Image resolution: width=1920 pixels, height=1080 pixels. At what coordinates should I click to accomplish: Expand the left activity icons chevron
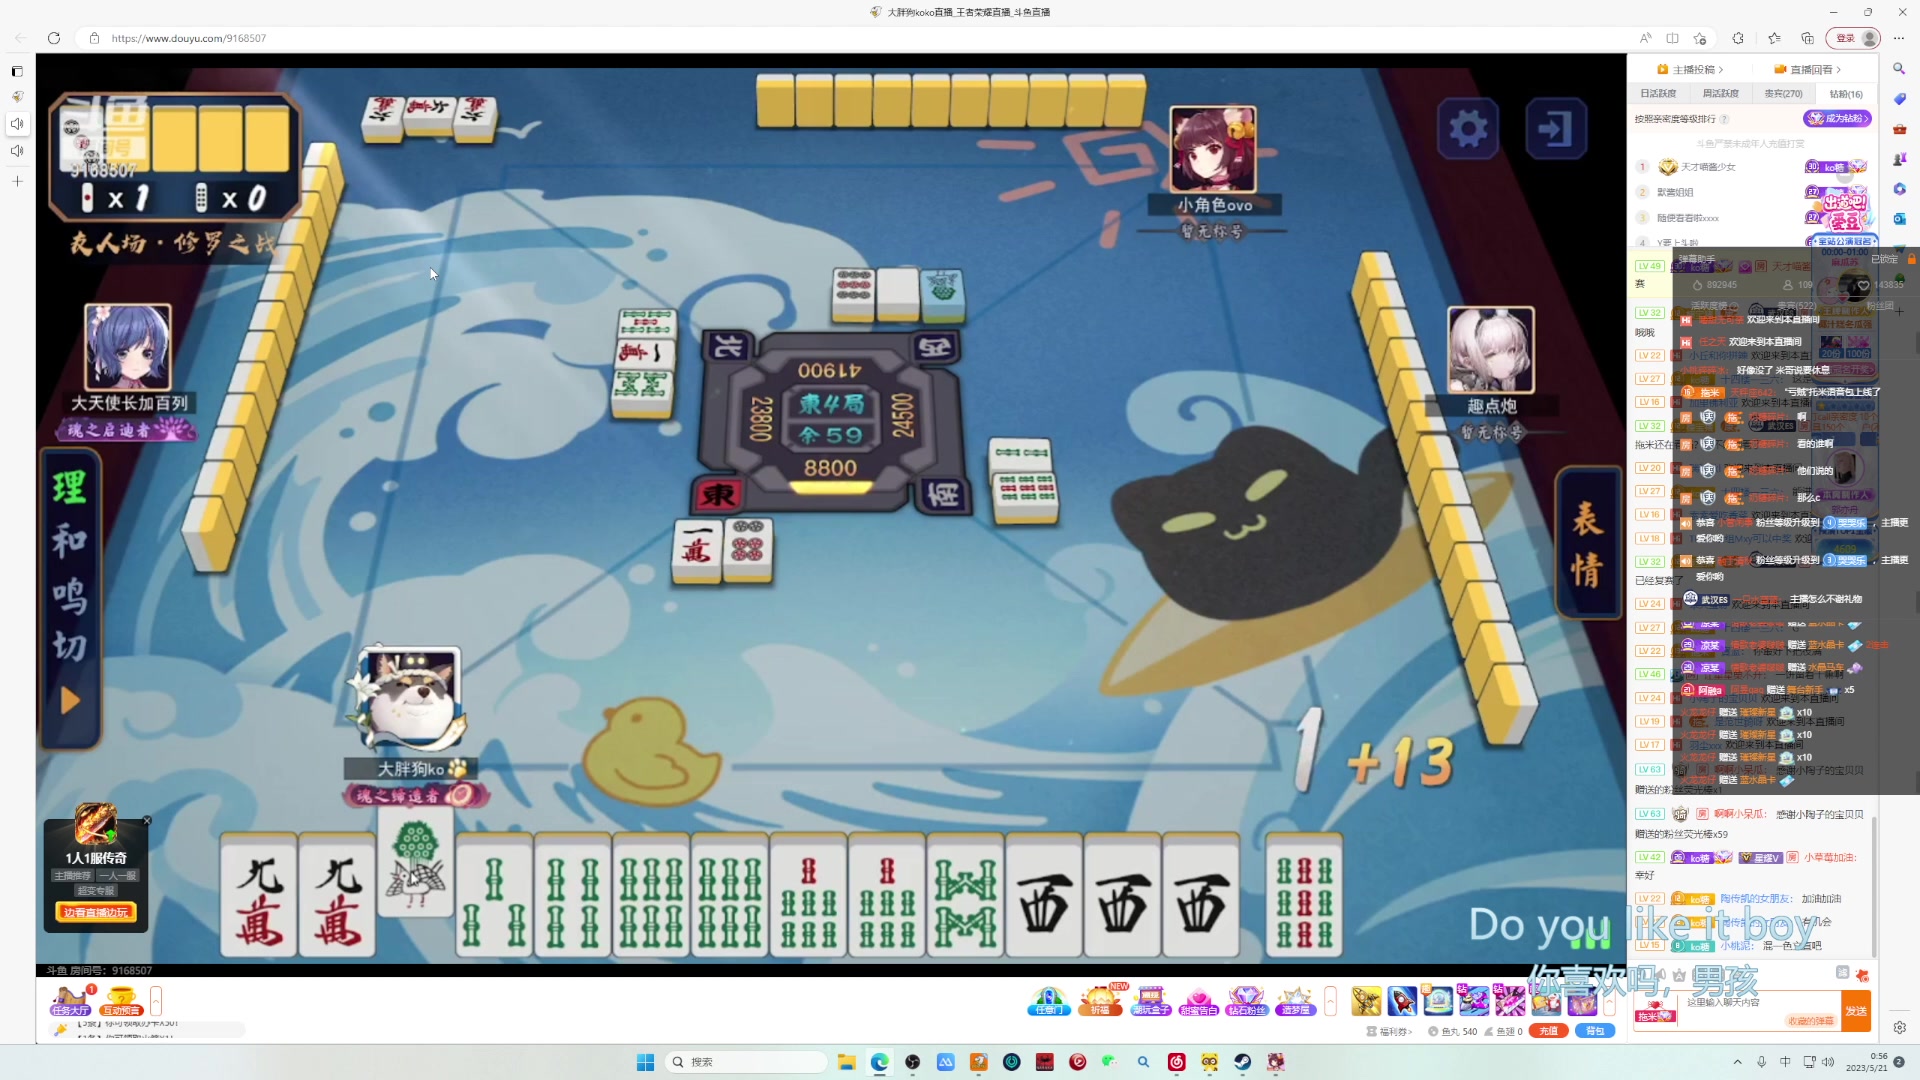[156, 1000]
